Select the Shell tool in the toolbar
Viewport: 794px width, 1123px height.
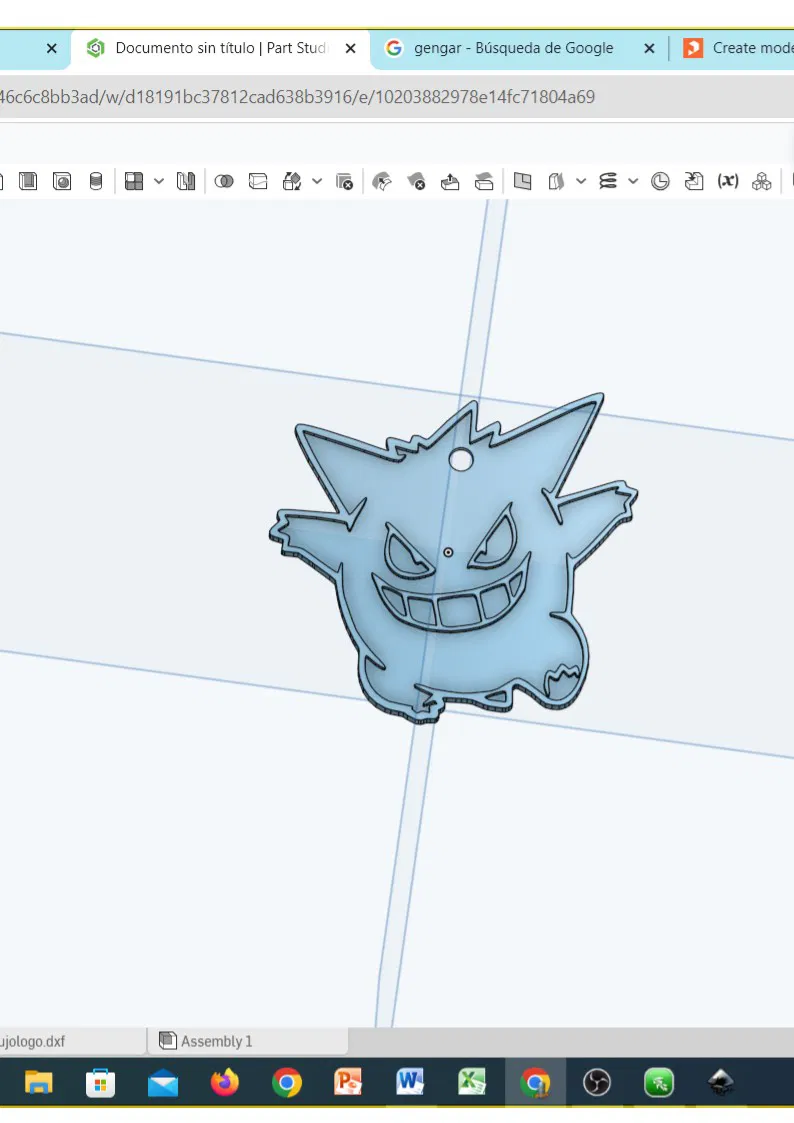[x=28, y=181]
